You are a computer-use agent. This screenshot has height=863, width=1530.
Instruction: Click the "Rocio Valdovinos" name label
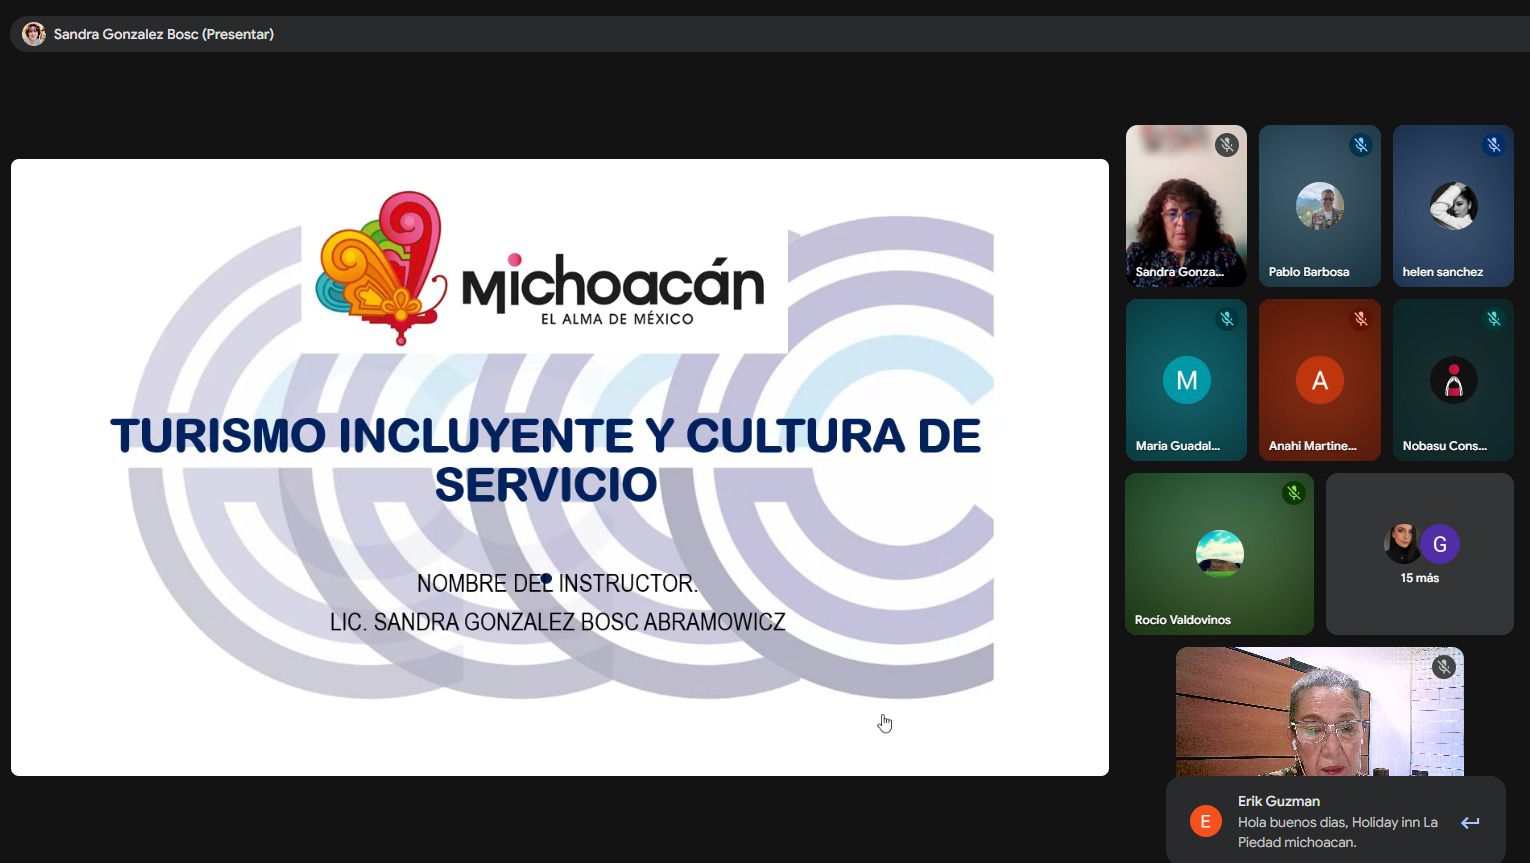point(1183,620)
